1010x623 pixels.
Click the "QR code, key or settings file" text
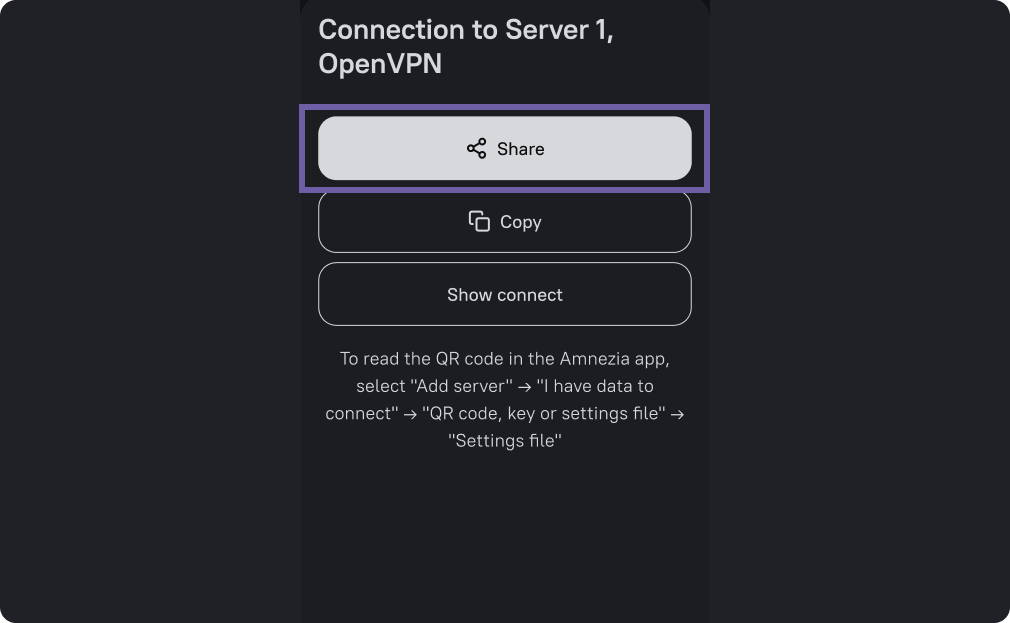[x=544, y=413]
